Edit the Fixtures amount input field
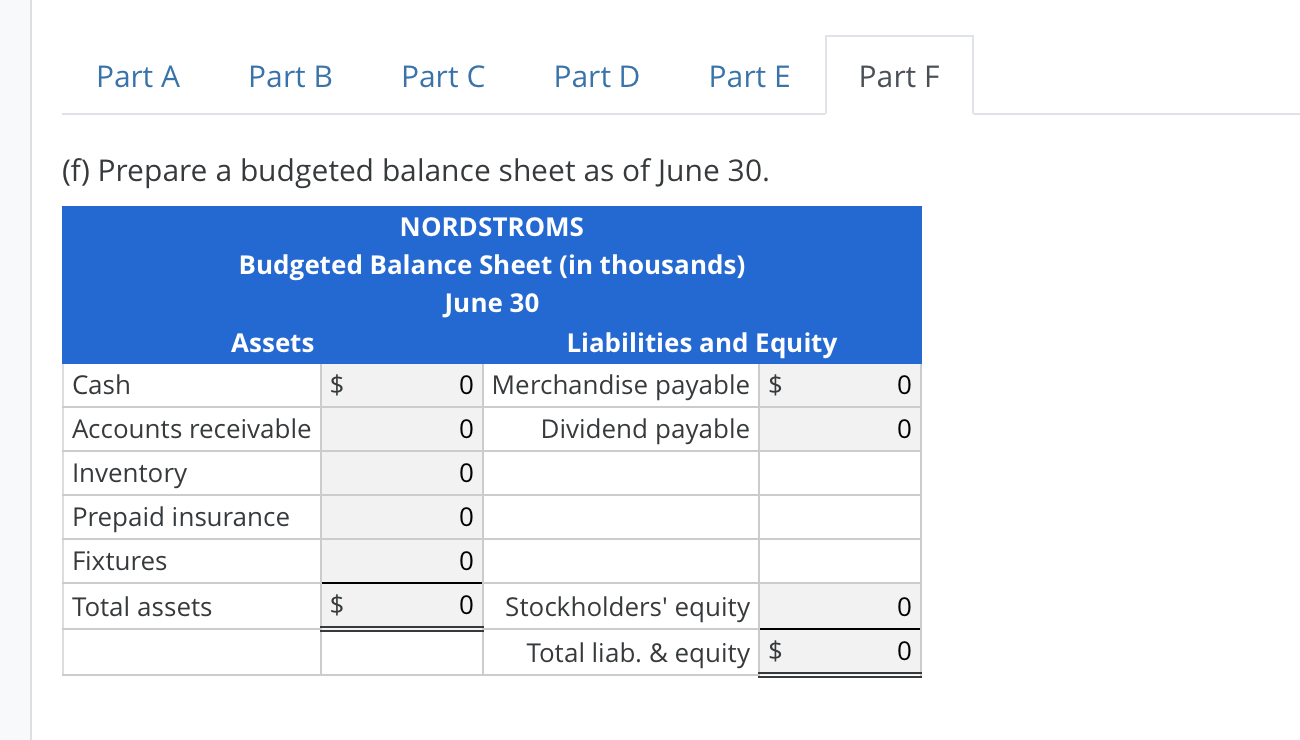1300x740 pixels. tap(402, 561)
